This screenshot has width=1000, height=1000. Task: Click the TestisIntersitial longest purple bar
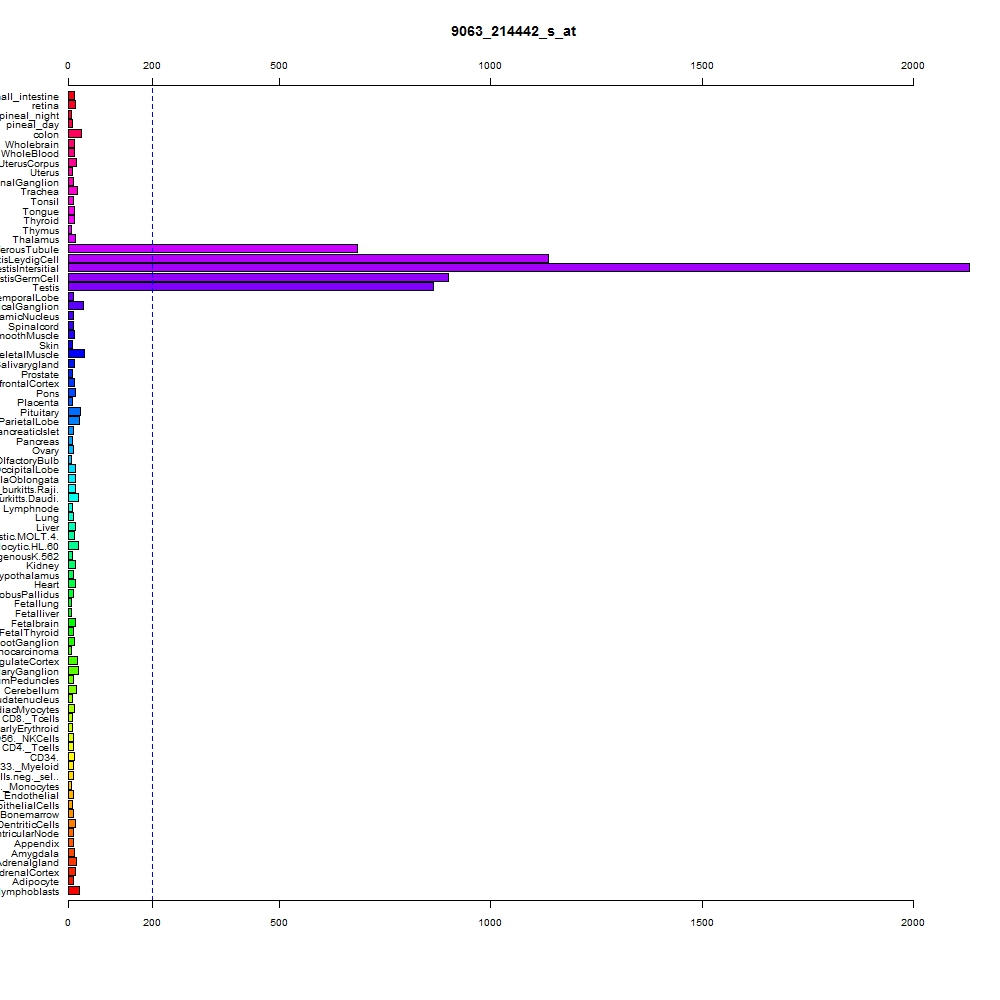pos(518,268)
